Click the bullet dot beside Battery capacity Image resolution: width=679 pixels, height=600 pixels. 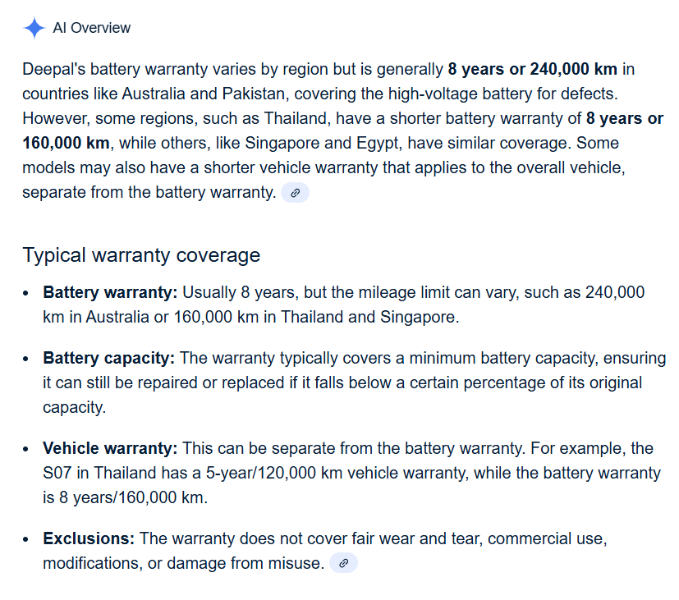click(x=26, y=359)
